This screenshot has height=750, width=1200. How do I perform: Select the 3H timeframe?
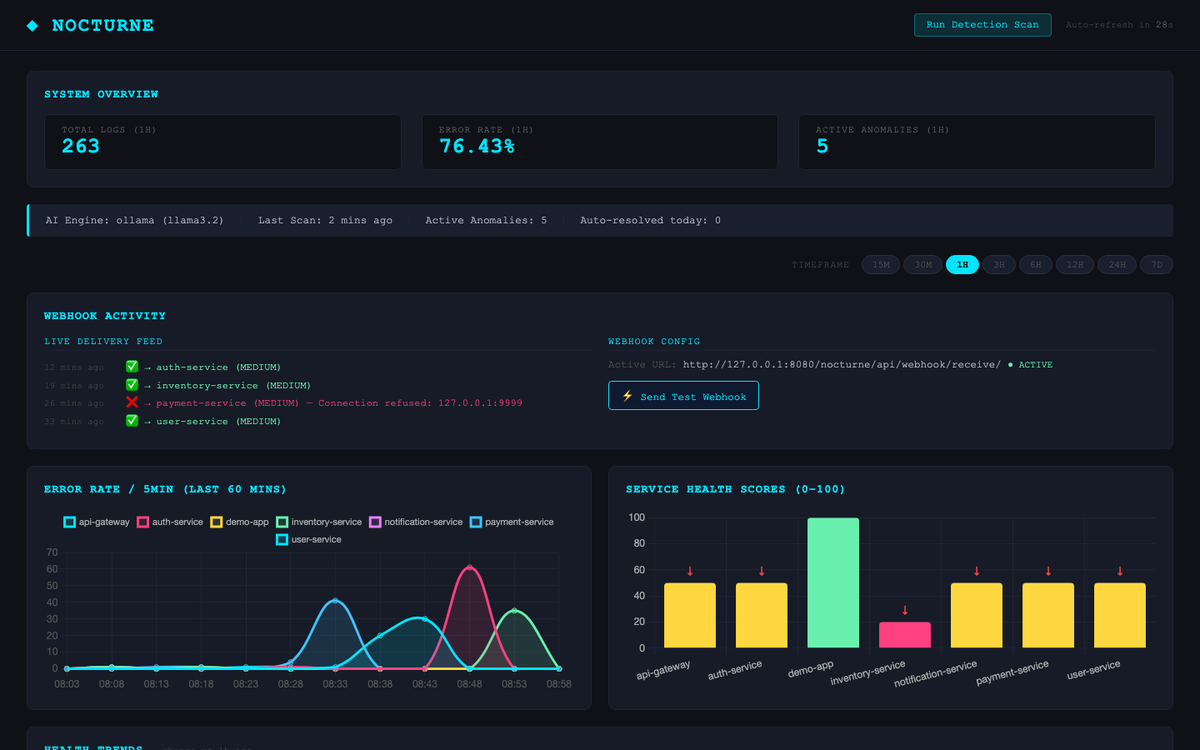[999, 265]
